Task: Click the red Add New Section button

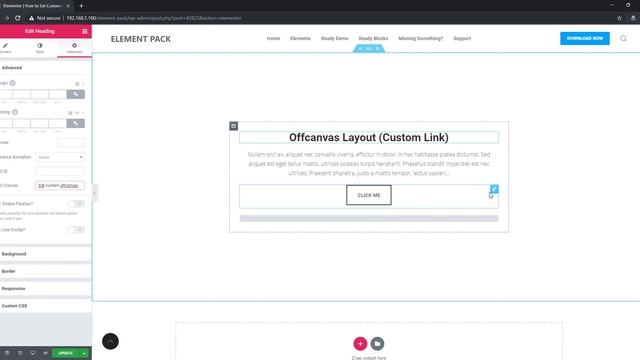Action: 360,344
